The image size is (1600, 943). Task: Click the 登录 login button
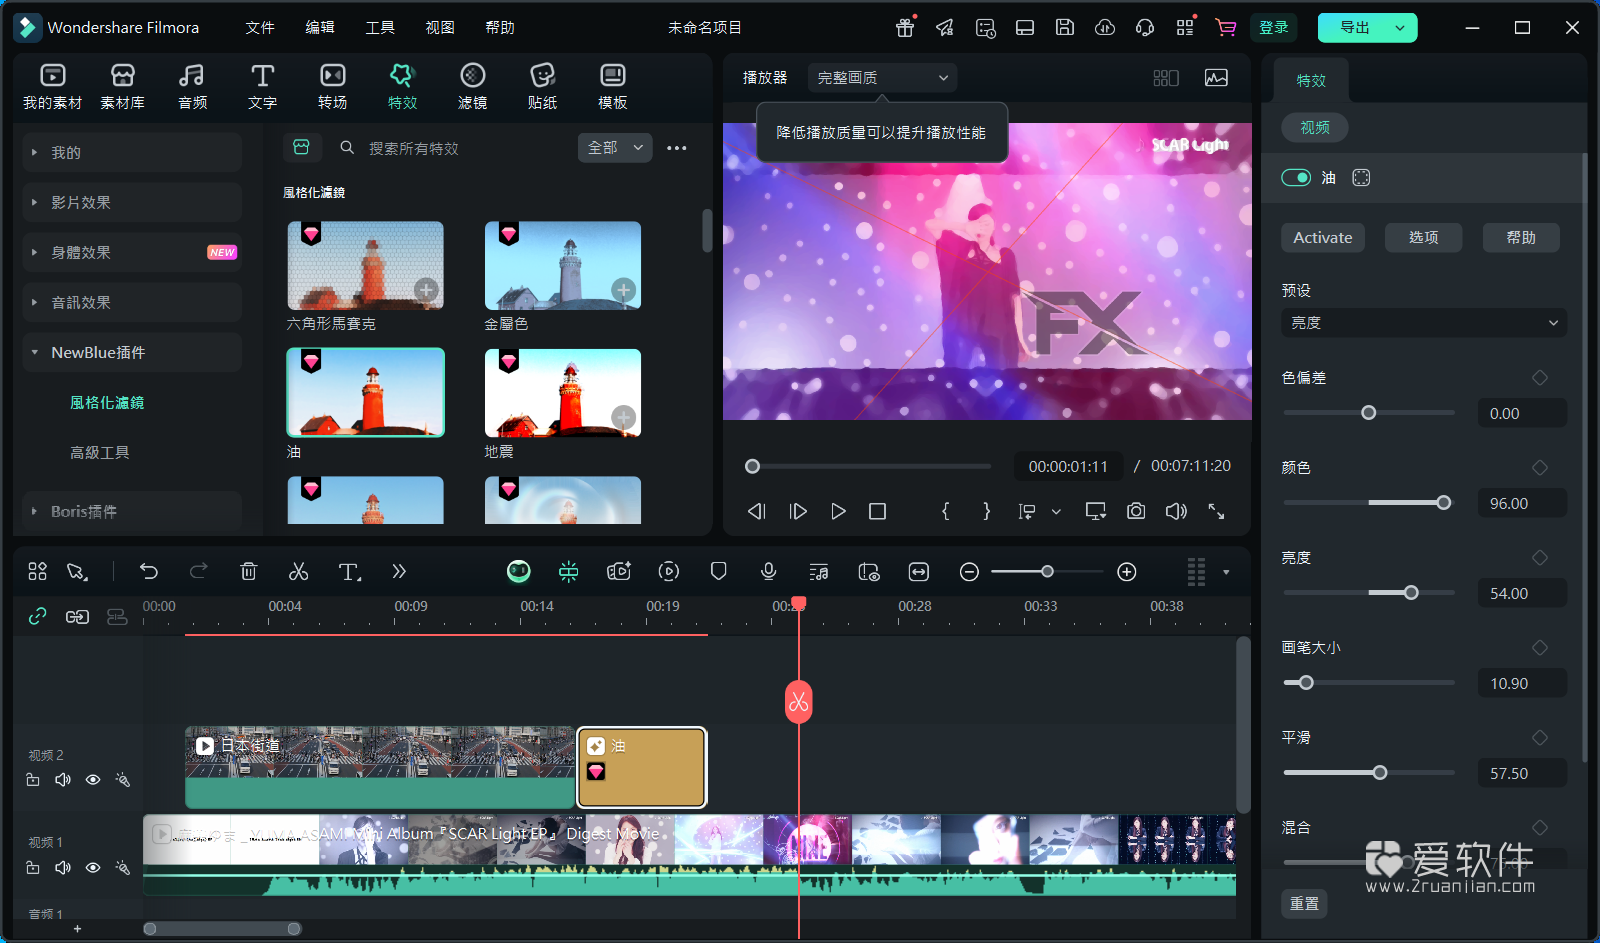tap(1273, 27)
